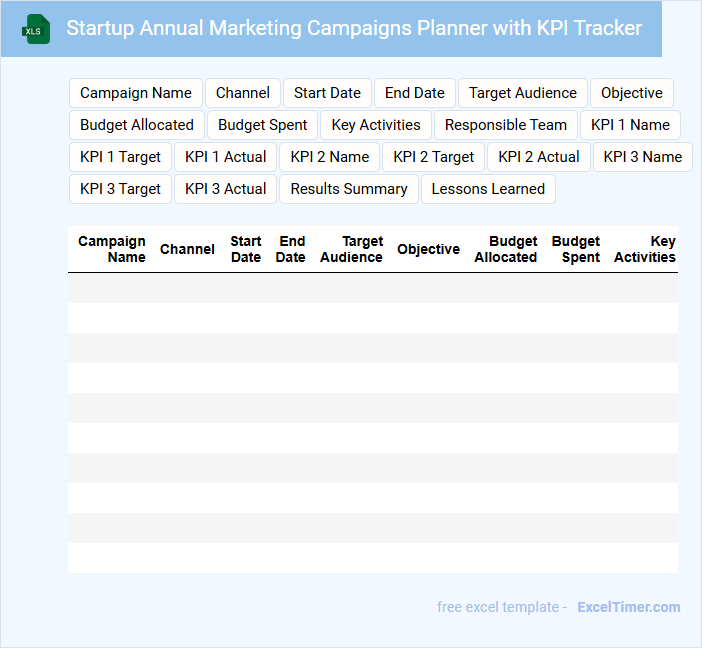The image size is (702, 648).
Task: Click the Key Activities tag
Action: click(376, 125)
